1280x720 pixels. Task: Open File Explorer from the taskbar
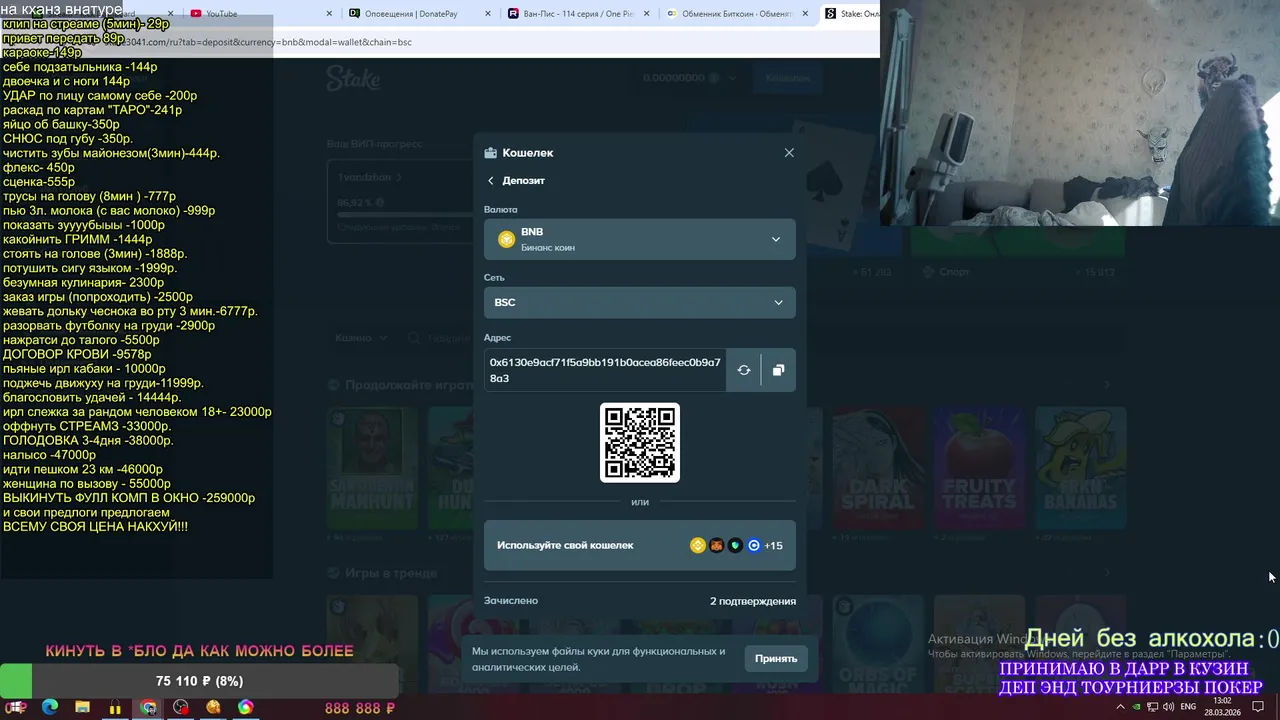(83, 707)
